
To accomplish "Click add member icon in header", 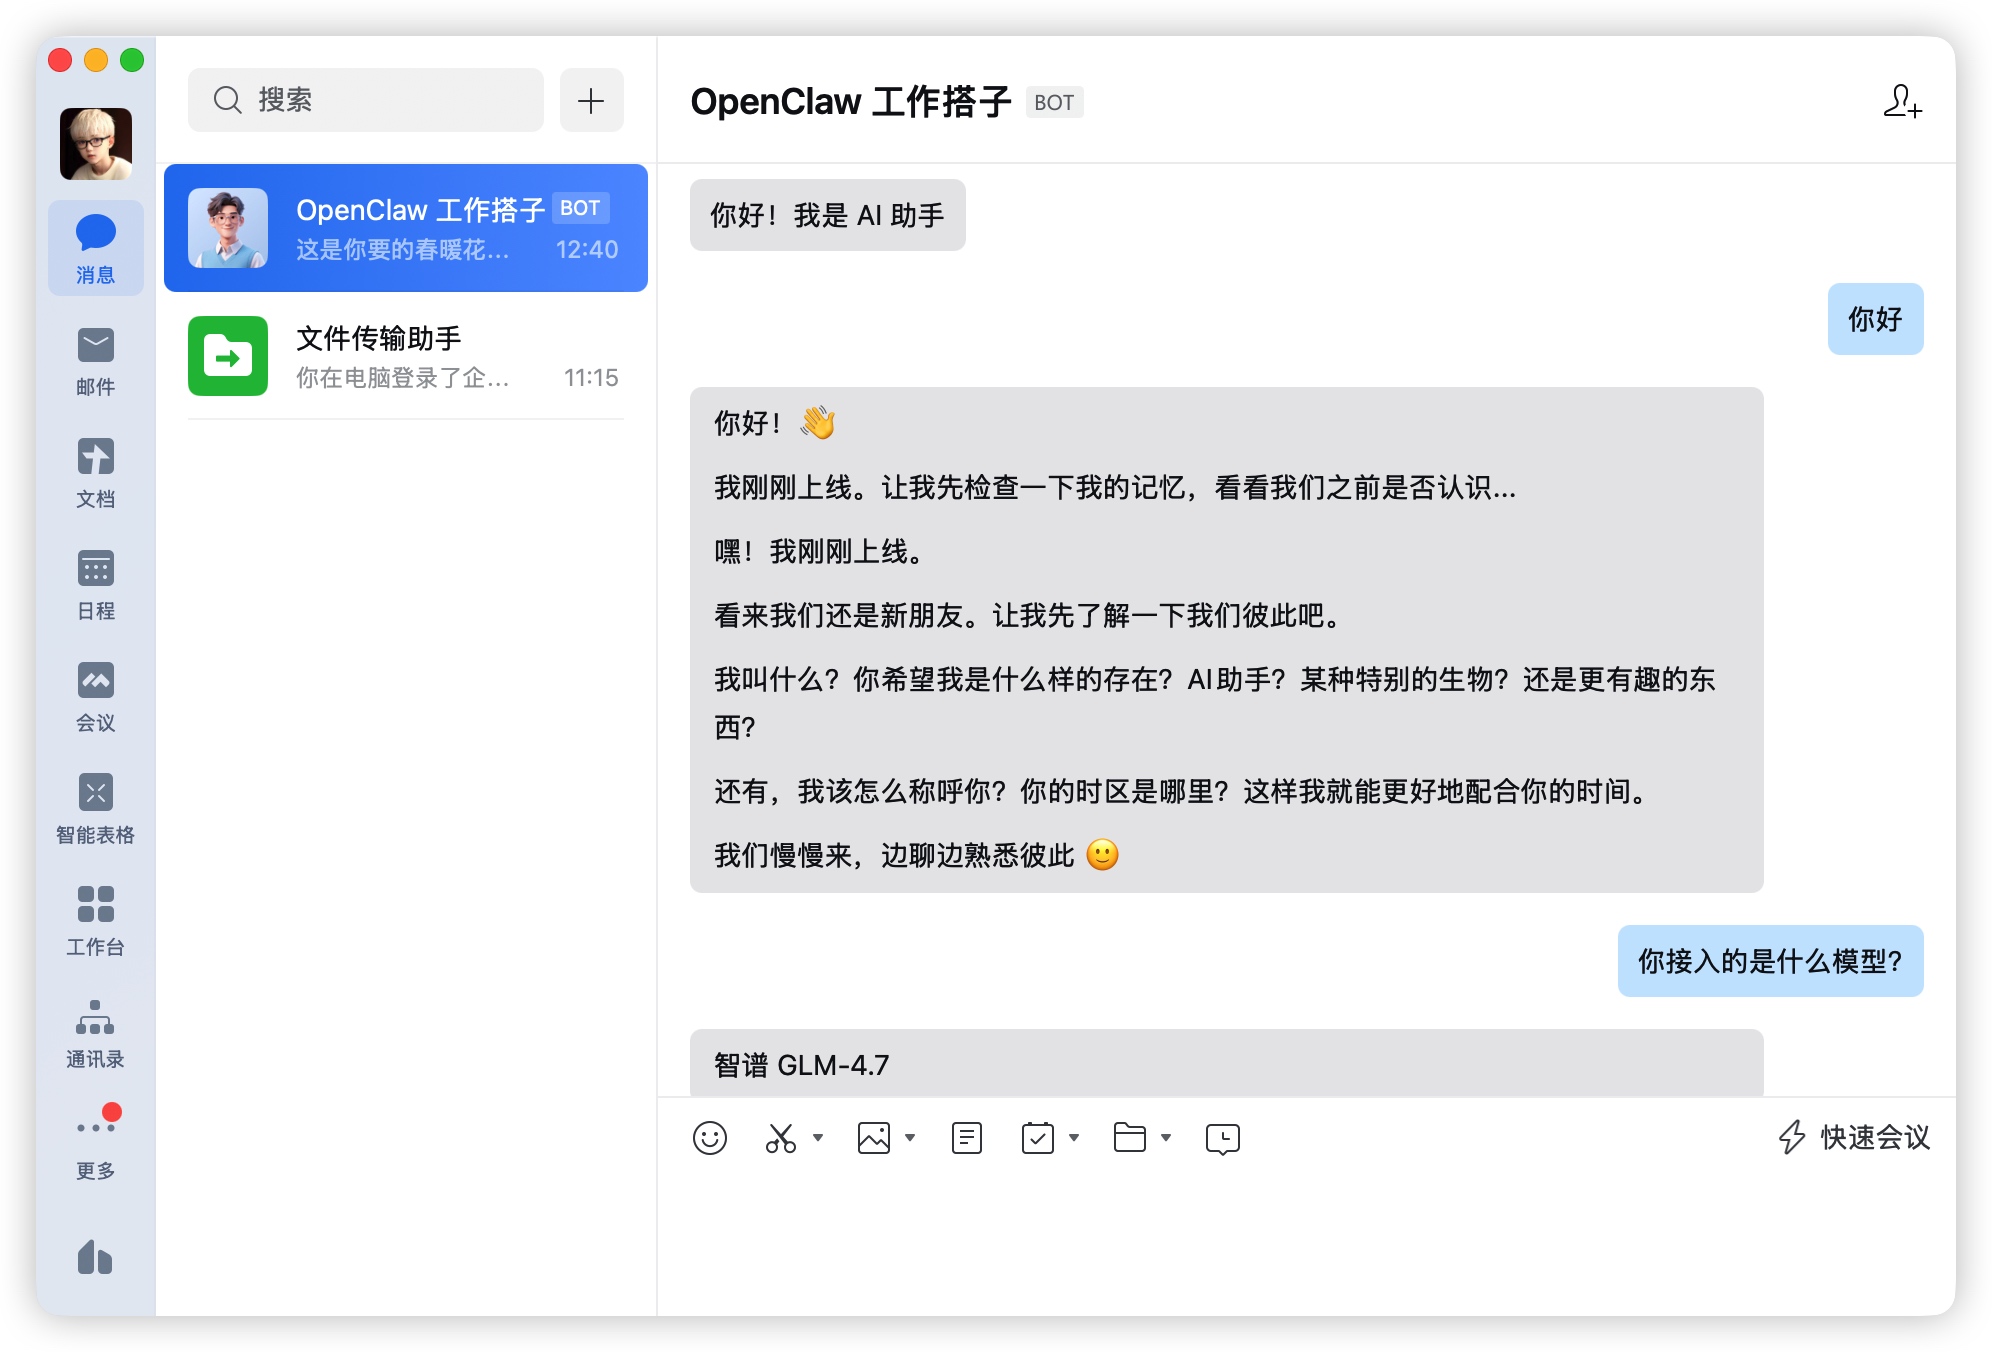I will click(x=1901, y=101).
